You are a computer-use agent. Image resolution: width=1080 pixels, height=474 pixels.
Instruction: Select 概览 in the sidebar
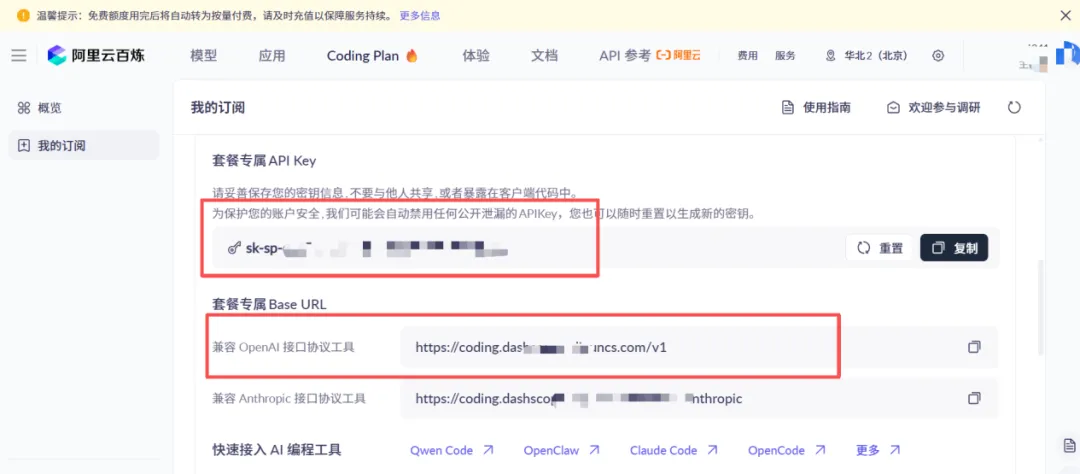coord(83,107)
